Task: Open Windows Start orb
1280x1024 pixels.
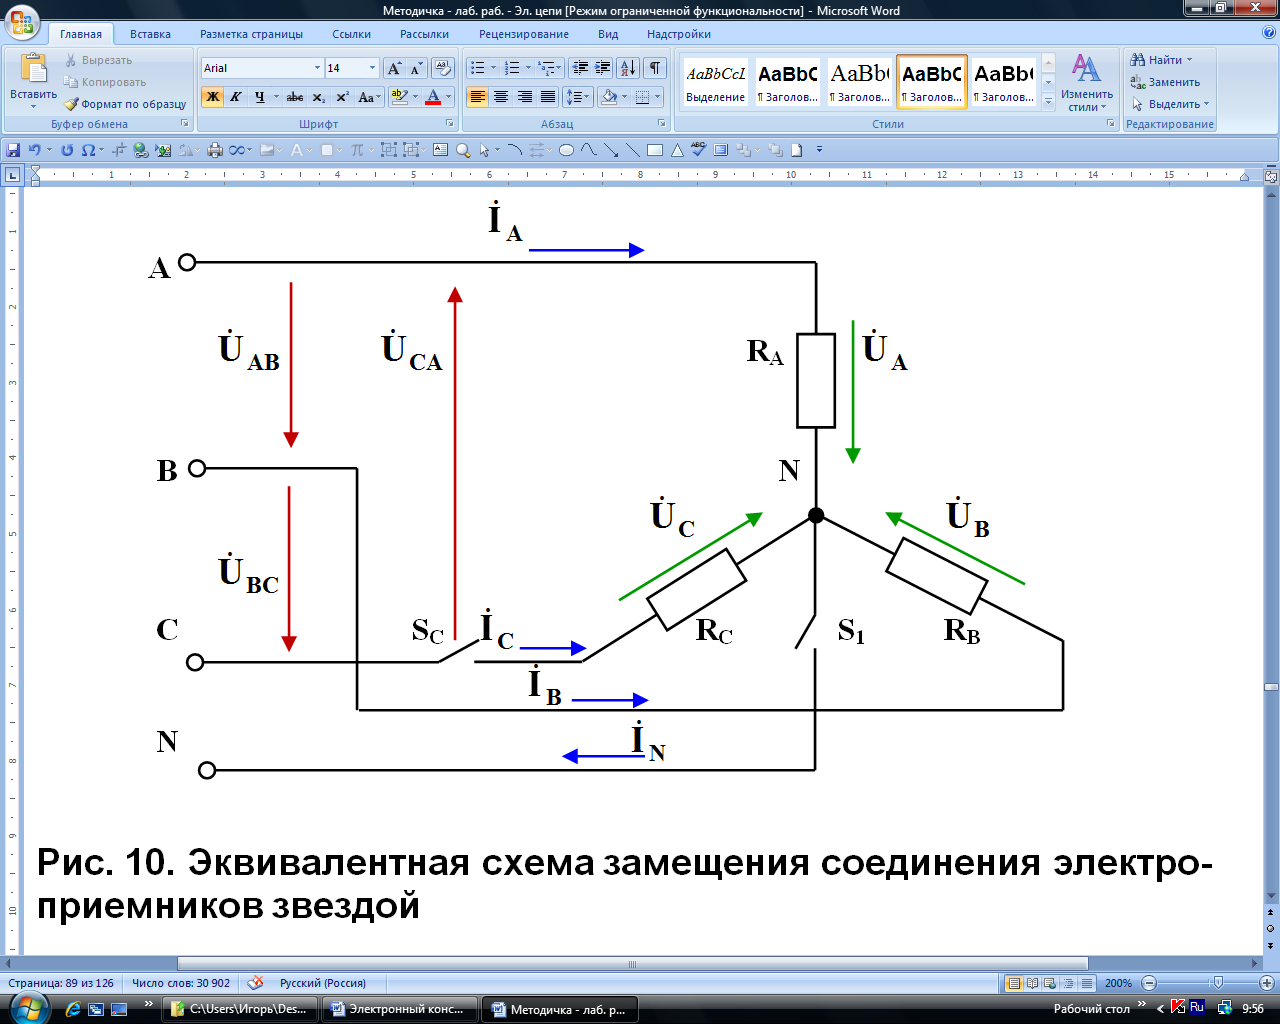Action: click(x=28, y=1008)
